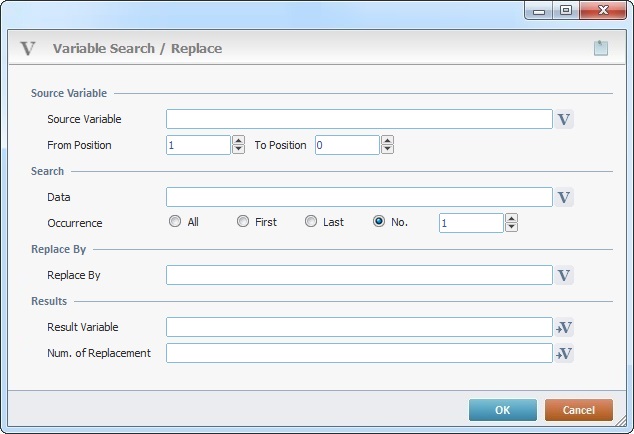Click into the Replace By text box

[x=359, y=275]
